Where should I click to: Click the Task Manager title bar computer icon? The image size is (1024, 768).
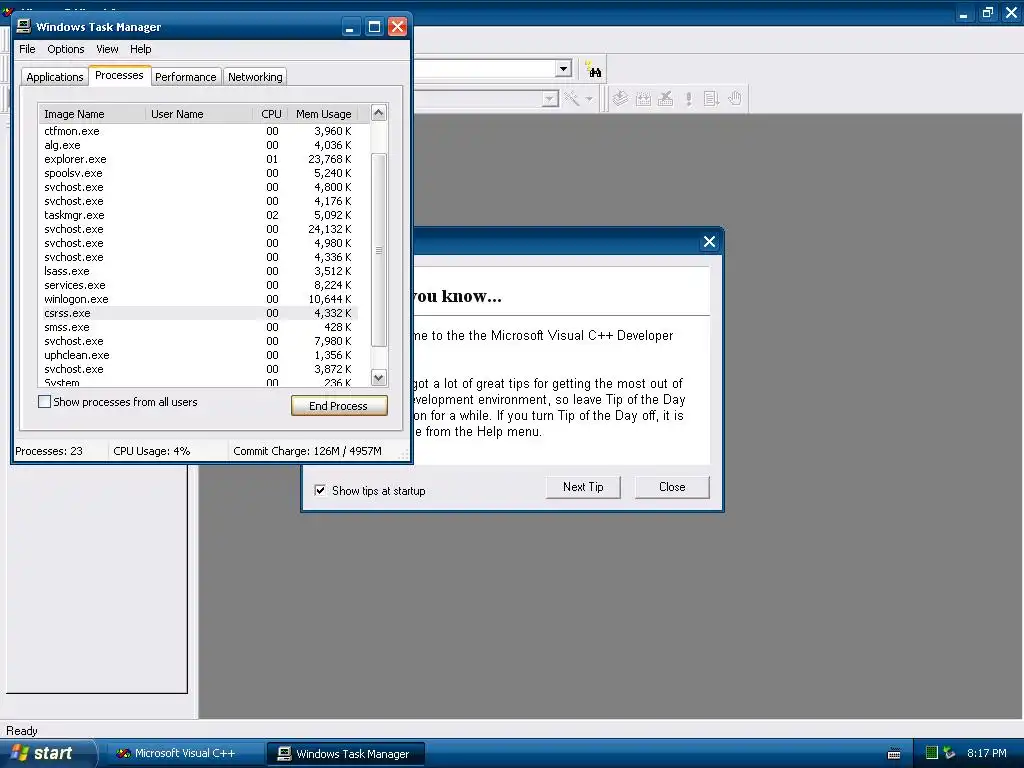tap(24, 26)
